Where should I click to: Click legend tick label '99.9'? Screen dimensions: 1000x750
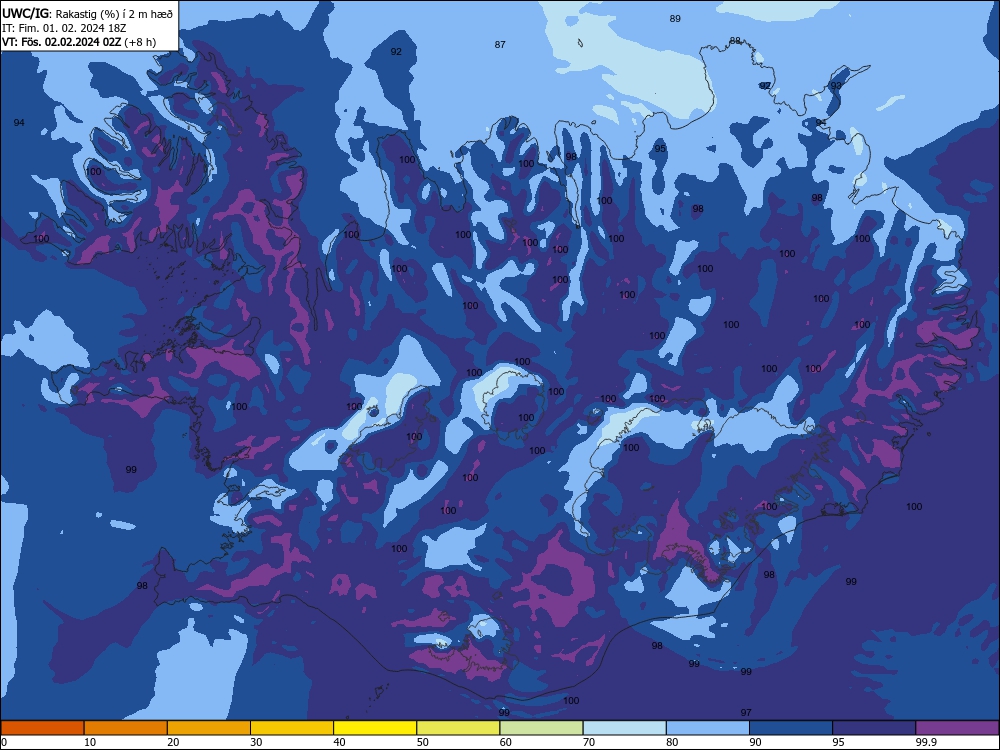tap(926, 742)
